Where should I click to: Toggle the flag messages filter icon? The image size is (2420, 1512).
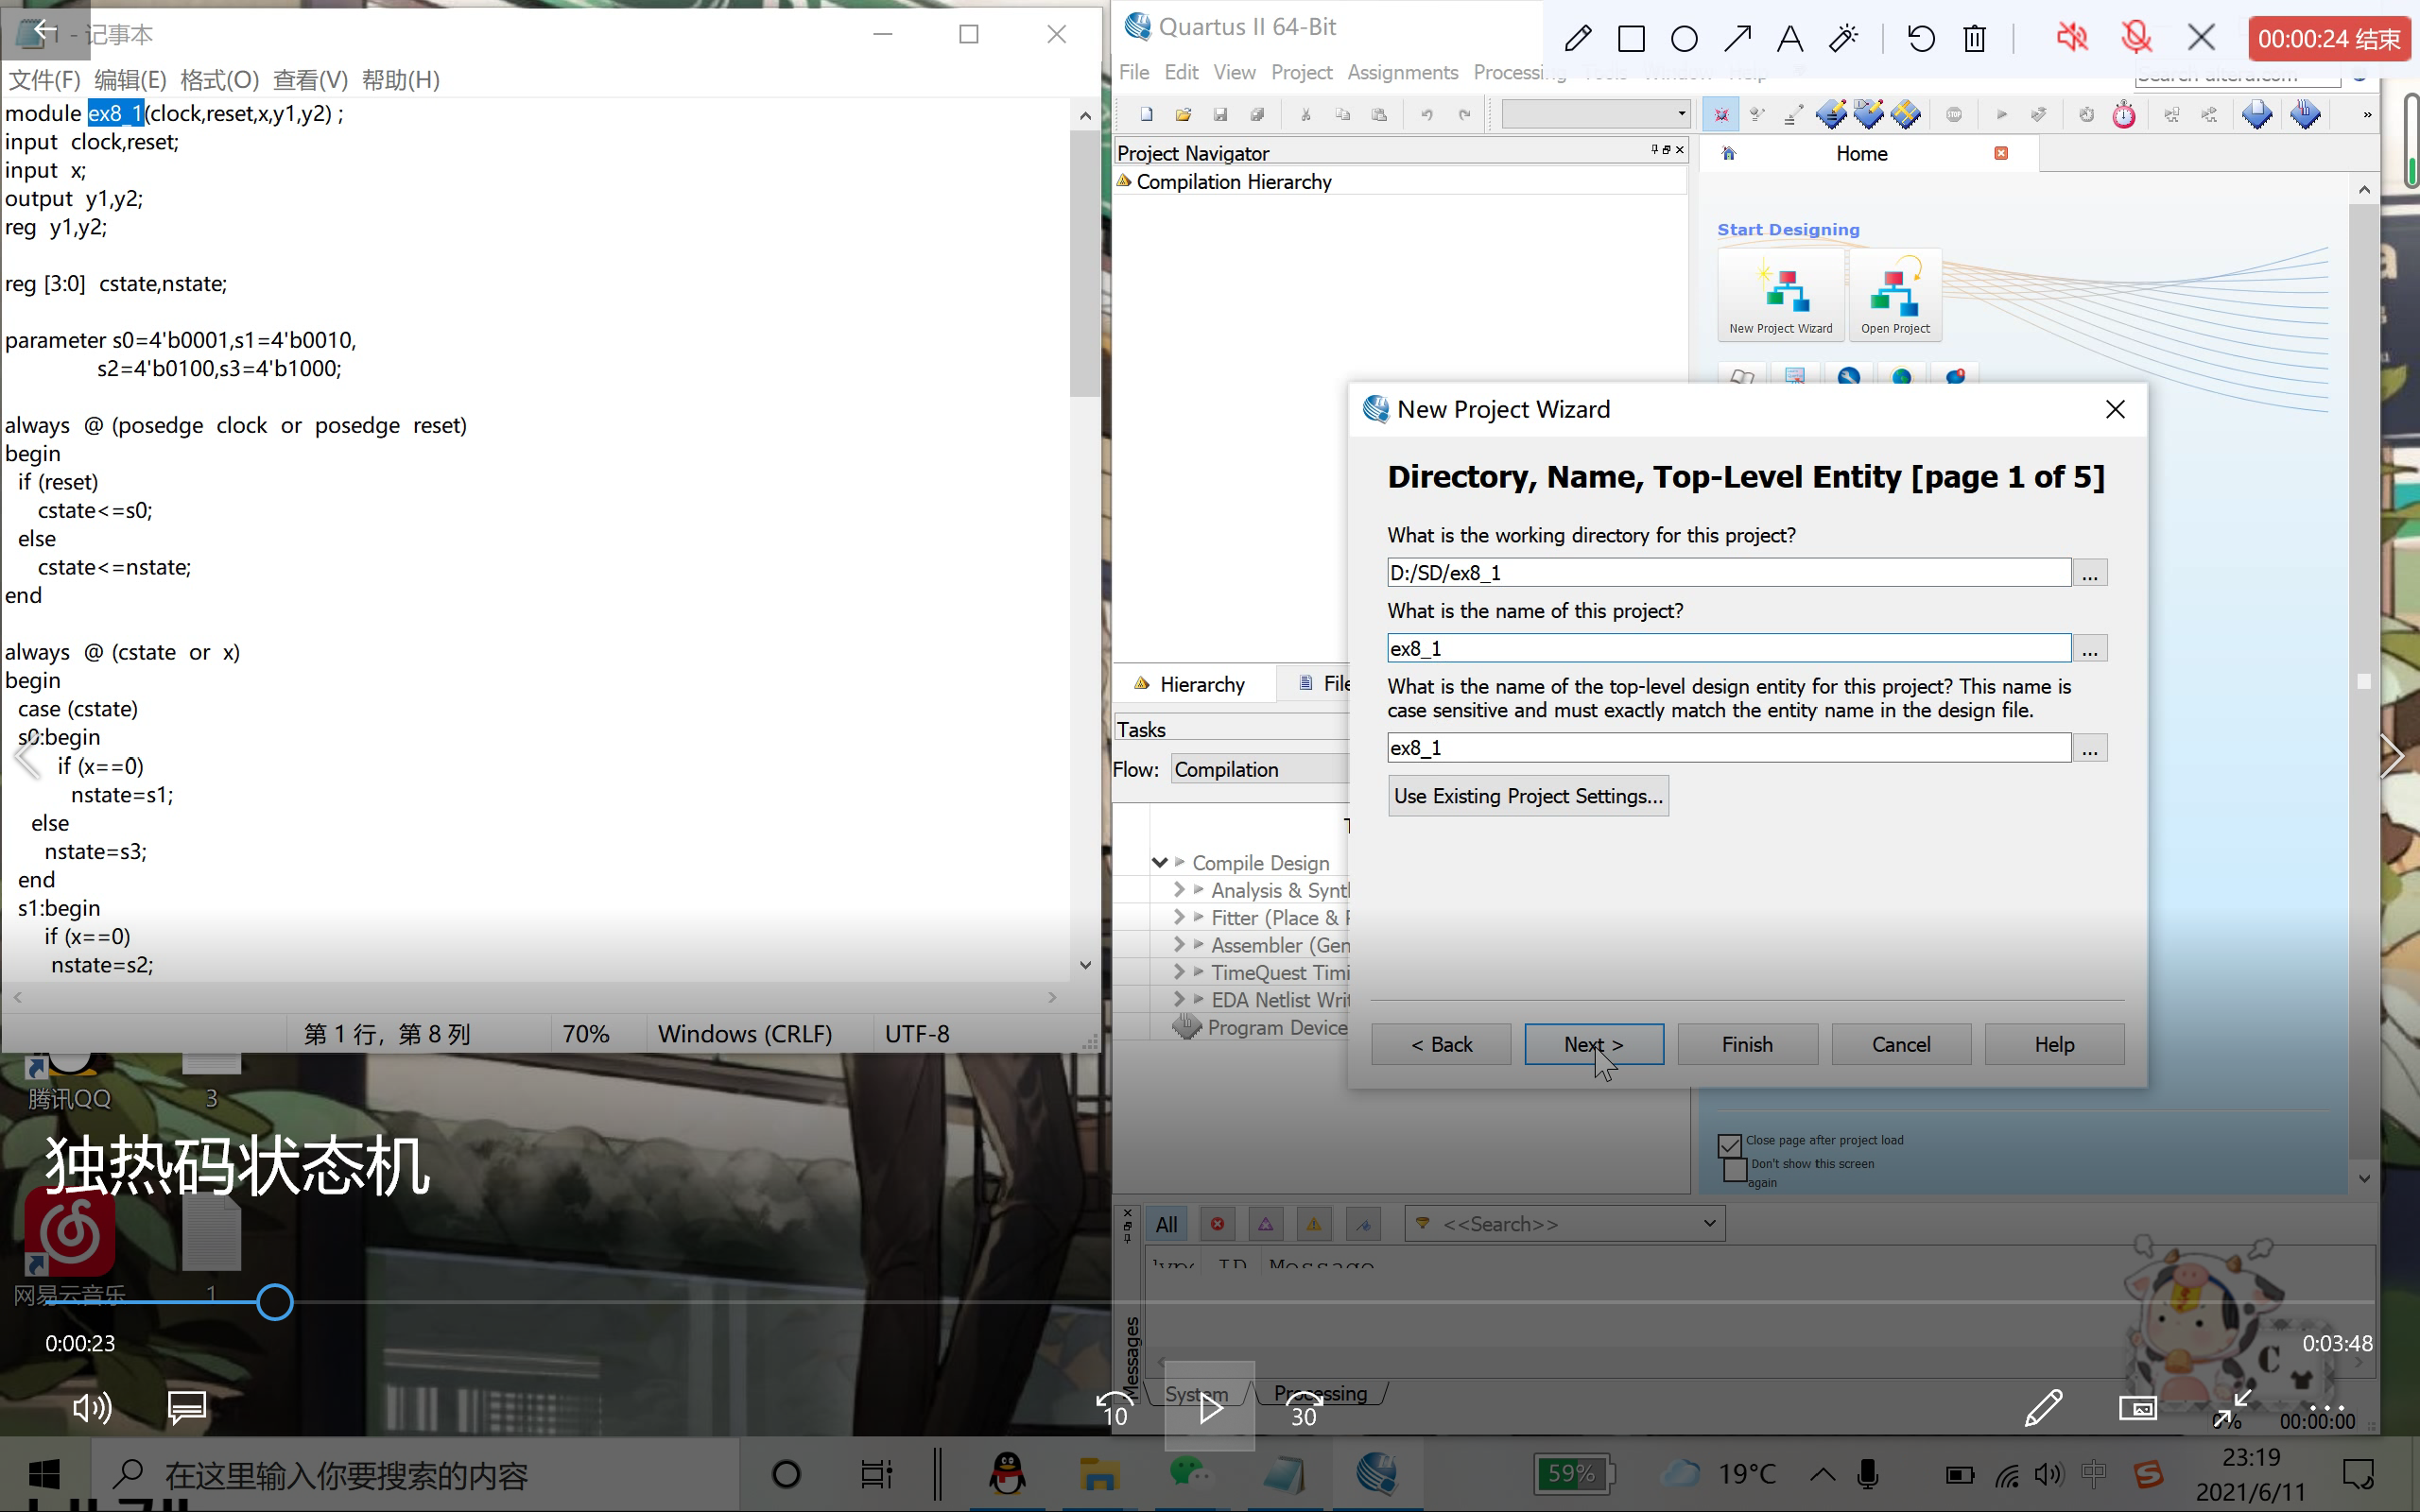click(x=1364, y=1224)
